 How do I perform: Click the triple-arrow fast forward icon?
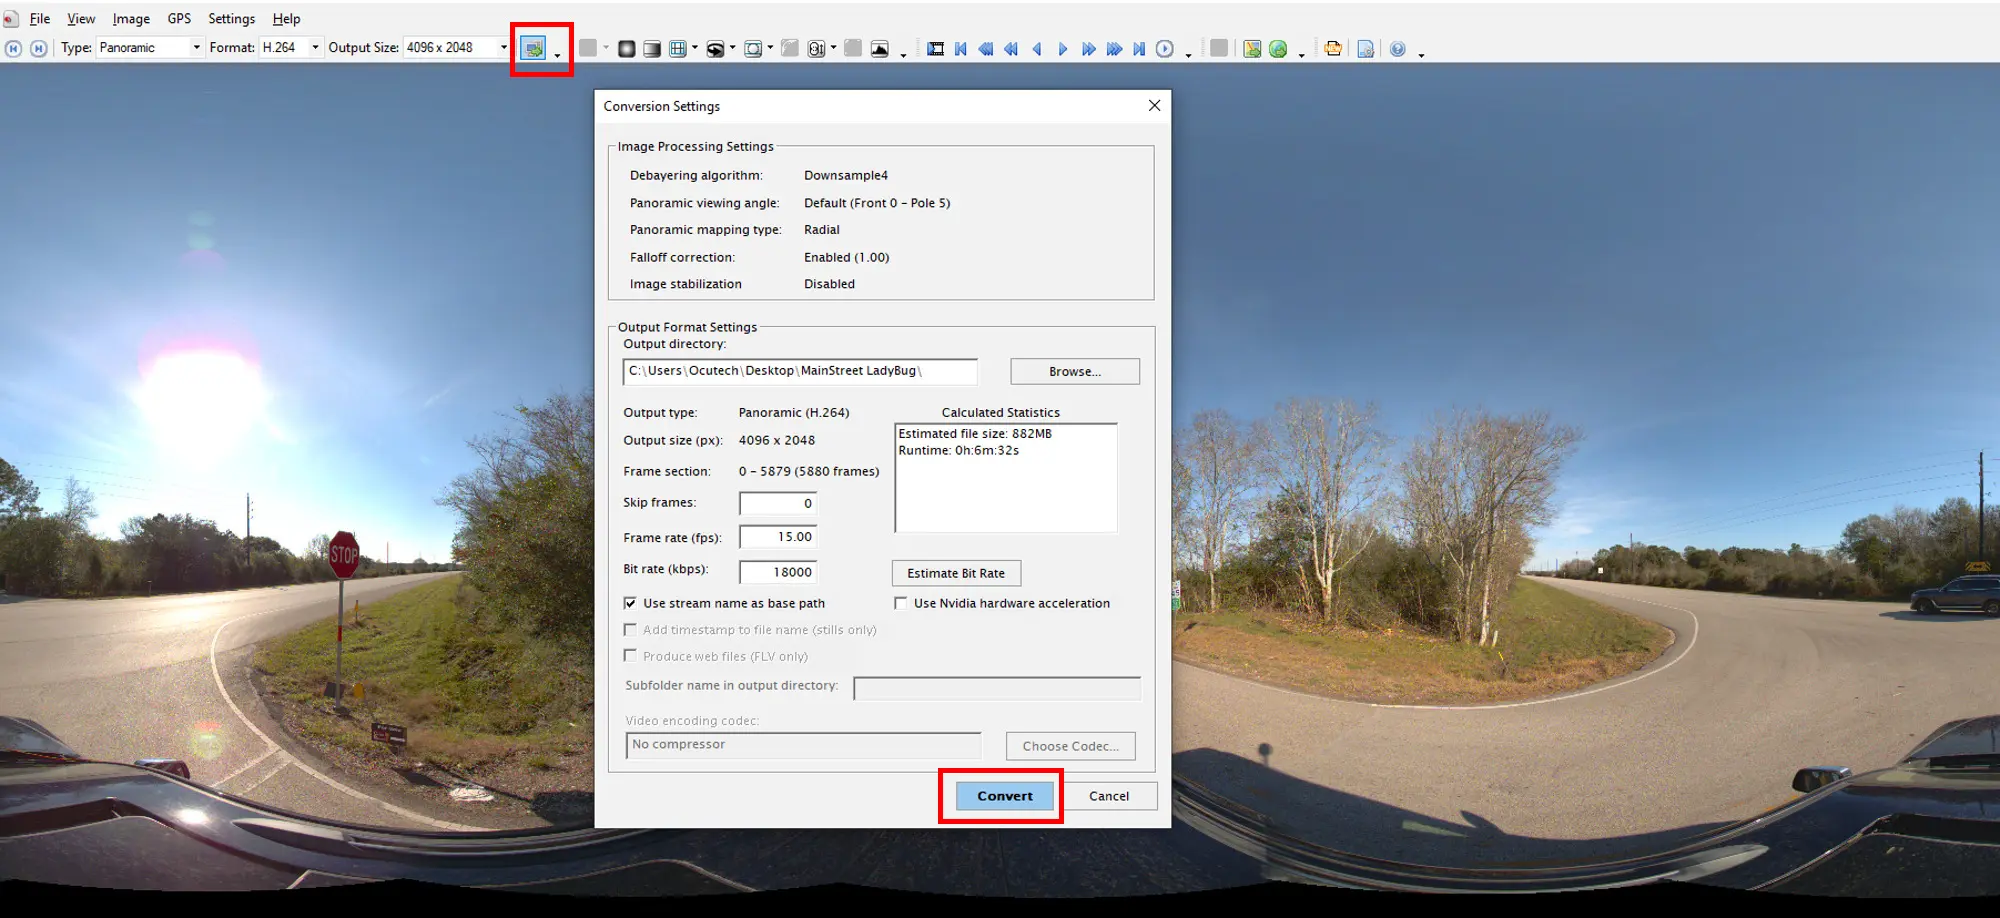click(x=1114, y=48)
